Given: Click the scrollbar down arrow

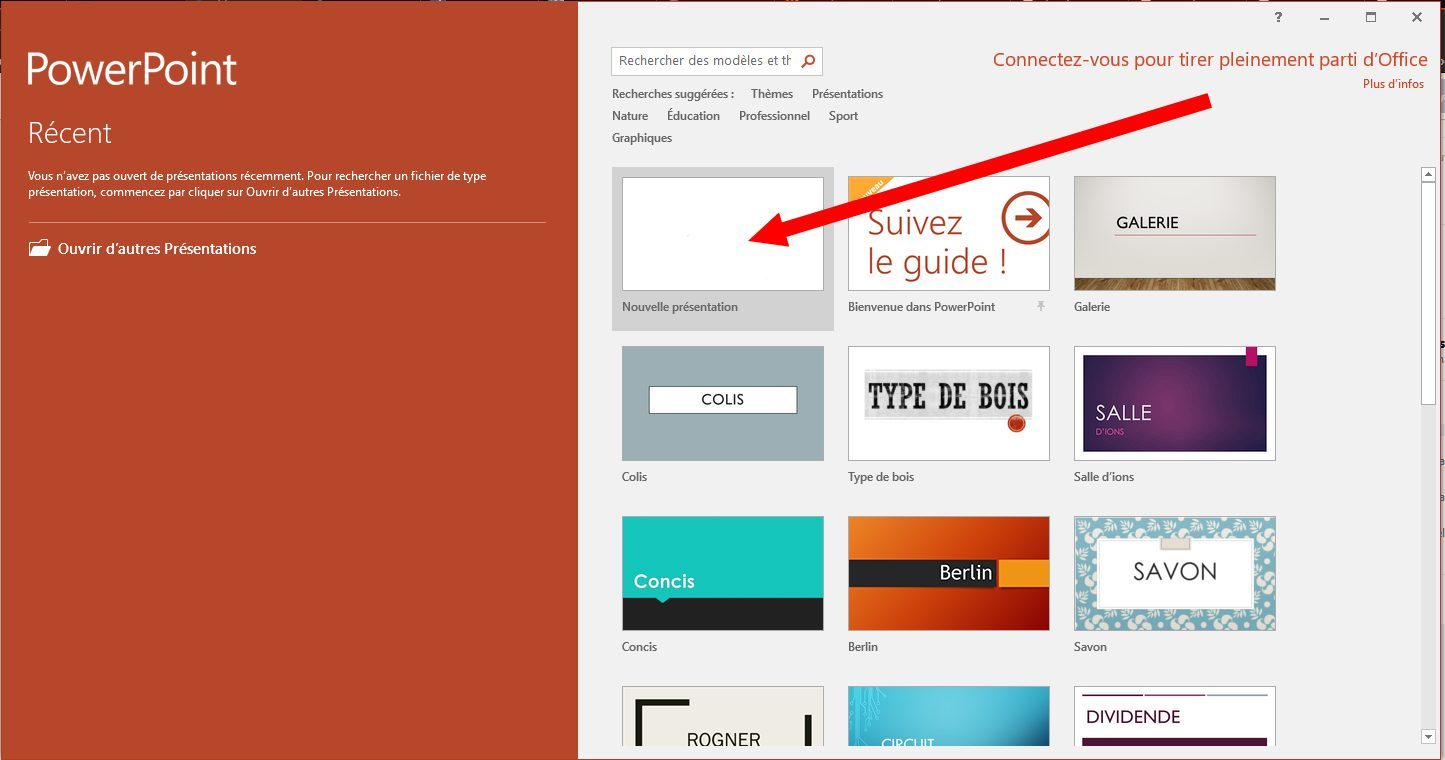Looking at the screenshot, I should click(x=1429, y=737).
